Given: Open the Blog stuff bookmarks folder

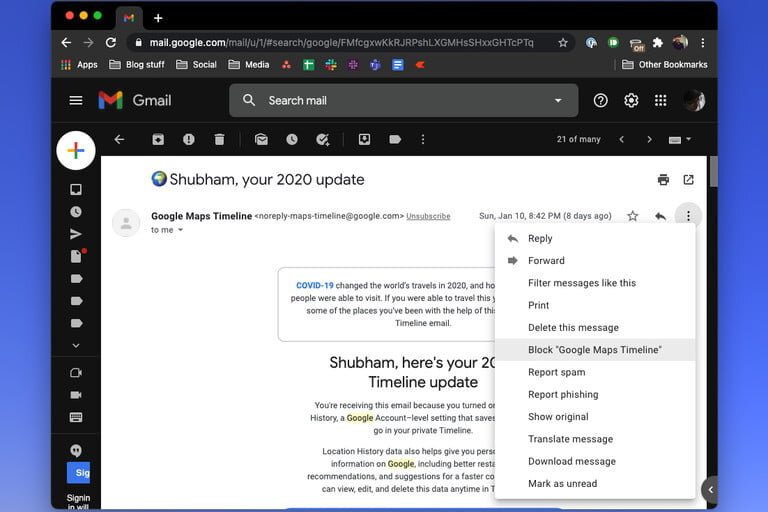Looking at the screenshot, I should pos(137,65).
